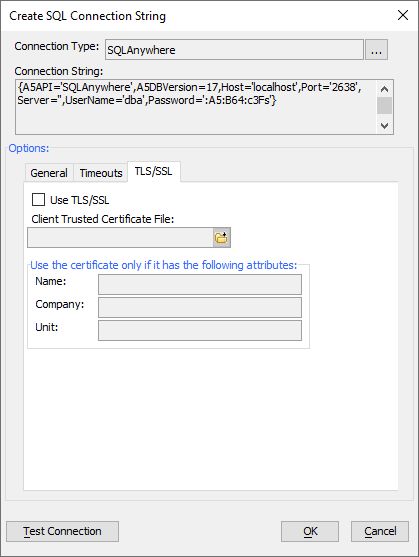The width and height of the screenshot is (419, 557).
Task: Click the connection string scrollbar thumb
Action: pos(384,106)
